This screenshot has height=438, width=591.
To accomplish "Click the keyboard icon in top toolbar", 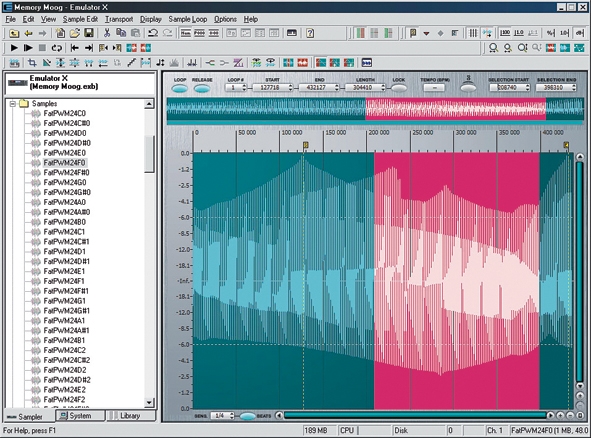I will click(x=292, y=33).
